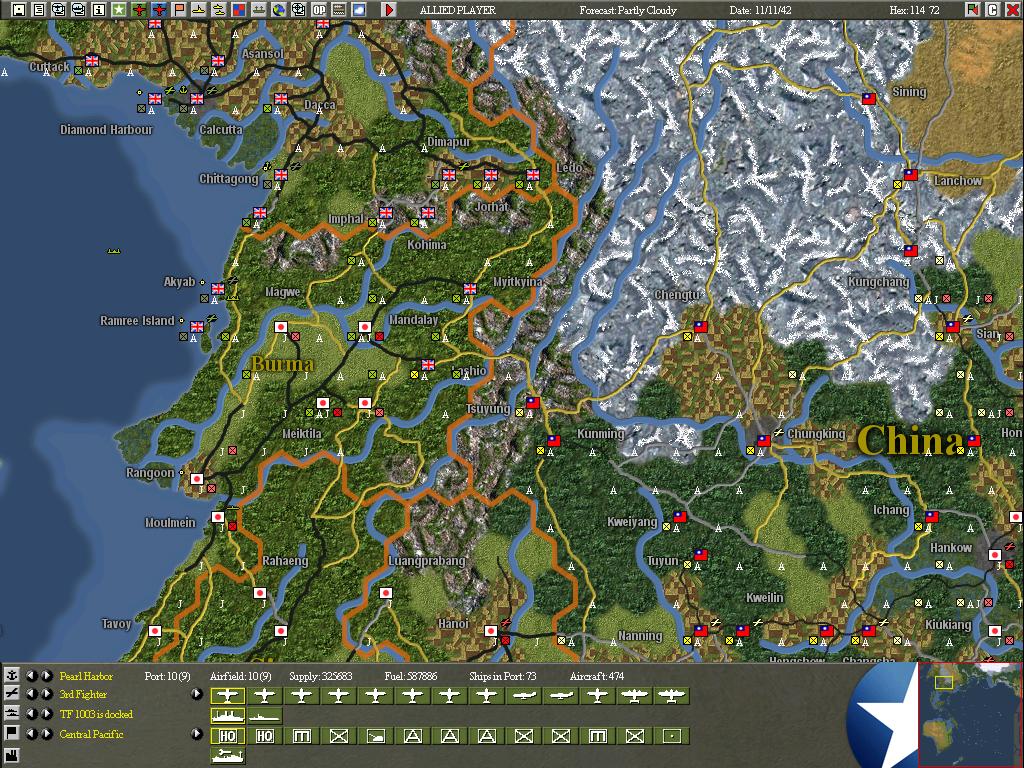Select the green star icon on the toolbar
This screenshot has height=768, width=1024.
118,9
